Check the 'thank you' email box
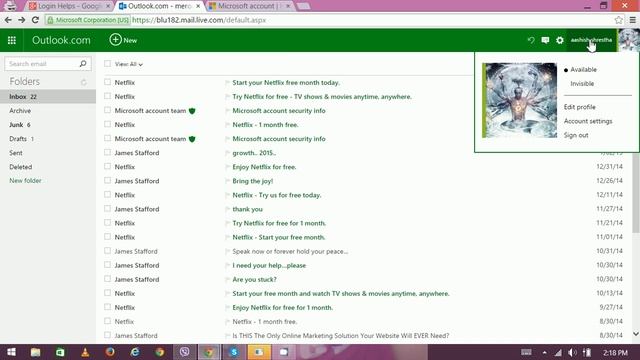Viewport: 640px width, 360px height. pos(107,209)
